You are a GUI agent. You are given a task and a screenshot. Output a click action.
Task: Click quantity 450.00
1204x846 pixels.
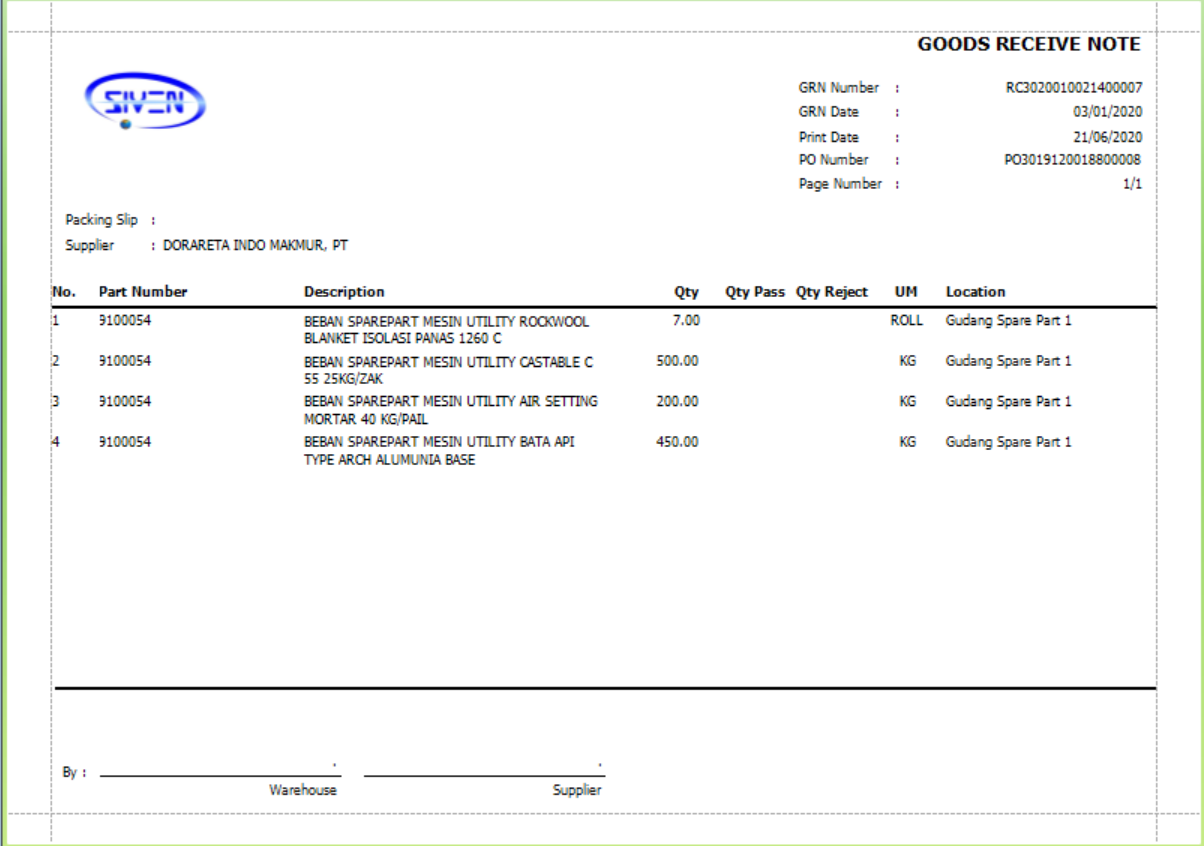tap(677, 441)
